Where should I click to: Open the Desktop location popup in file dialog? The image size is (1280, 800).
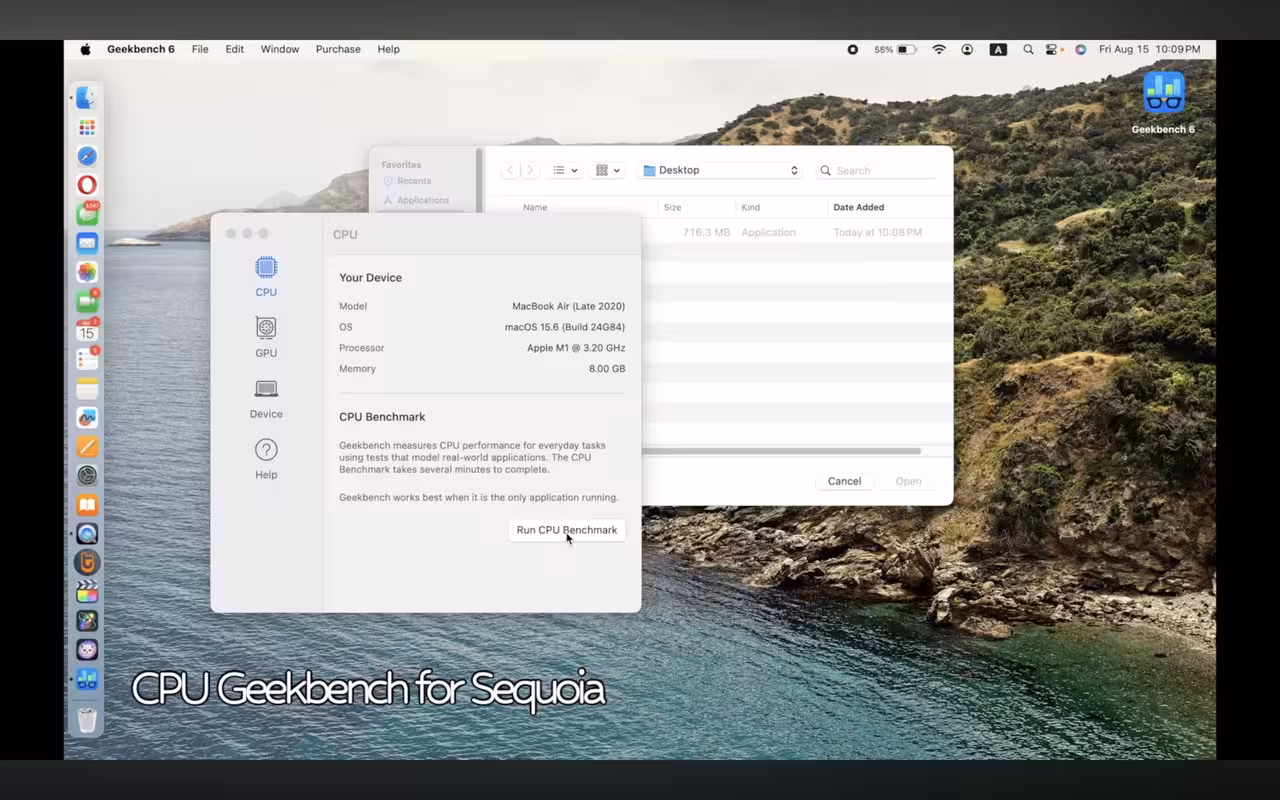[721, 170]
